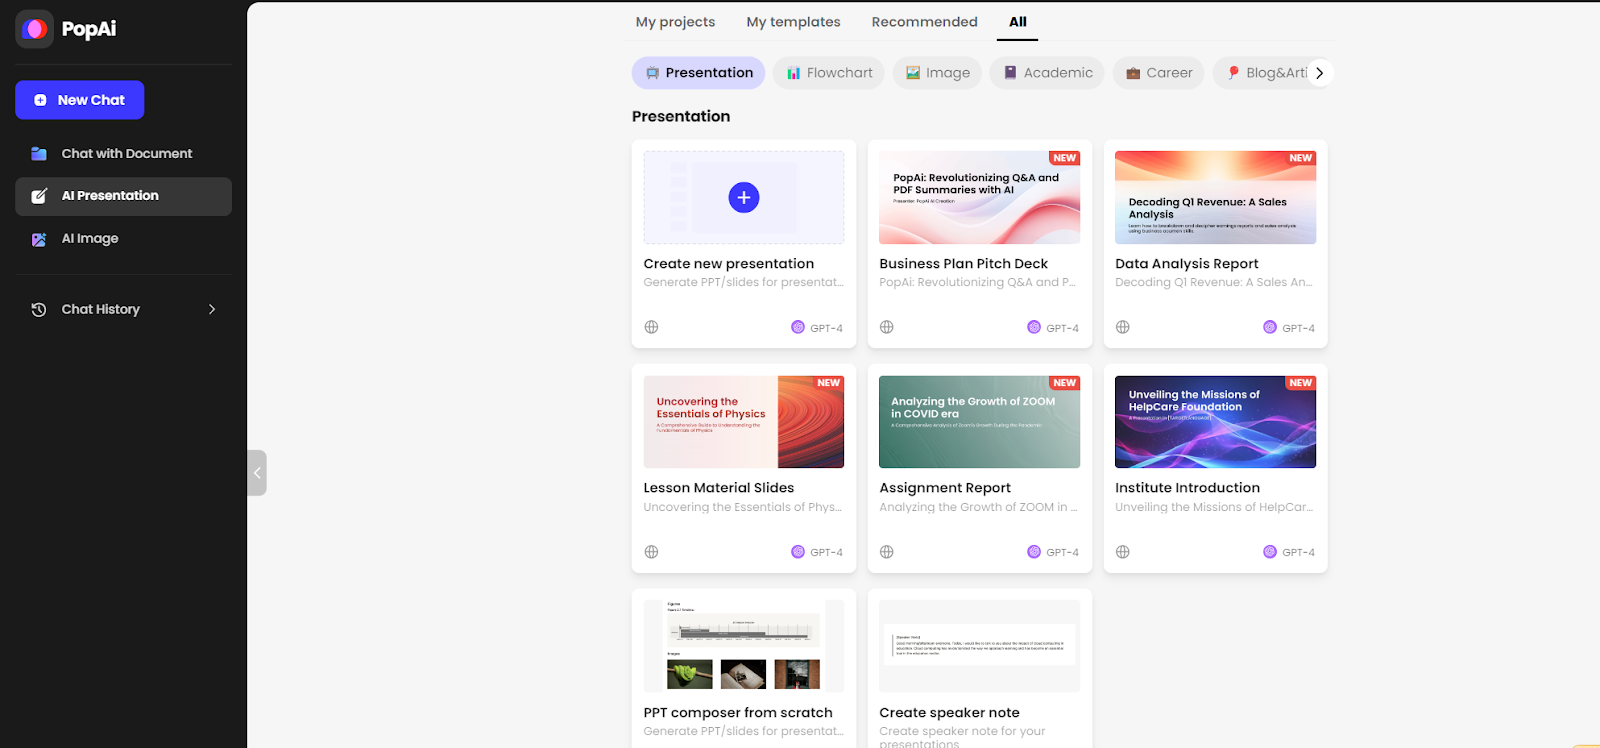Start a New Chat
The image size is (1600, 748).
pos(79,100)
